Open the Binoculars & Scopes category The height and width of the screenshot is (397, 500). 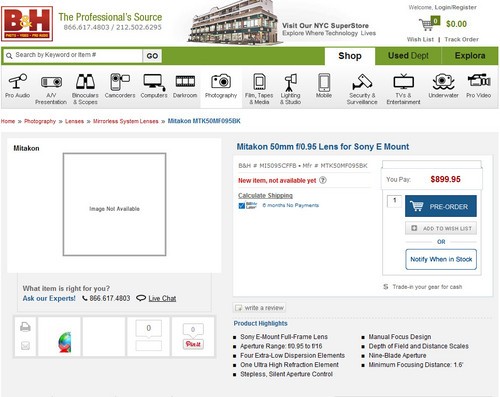pos(85,89)
